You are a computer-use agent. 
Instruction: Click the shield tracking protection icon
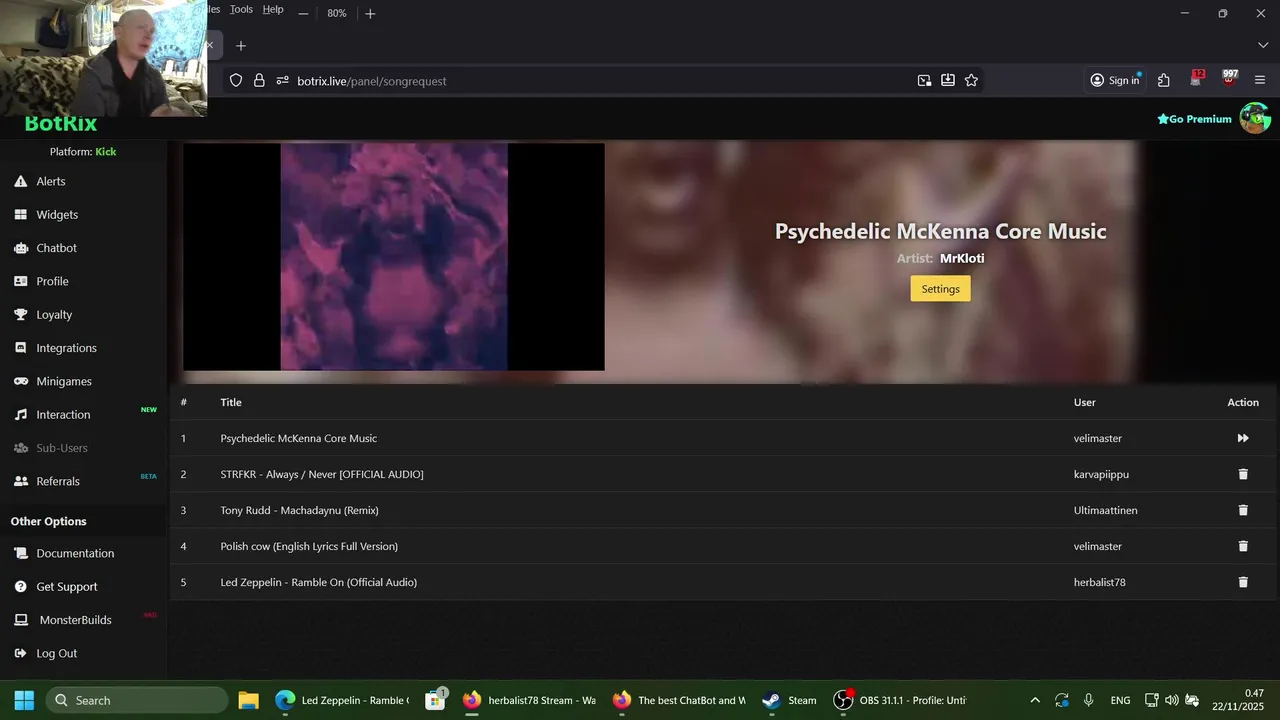point(236,81)
